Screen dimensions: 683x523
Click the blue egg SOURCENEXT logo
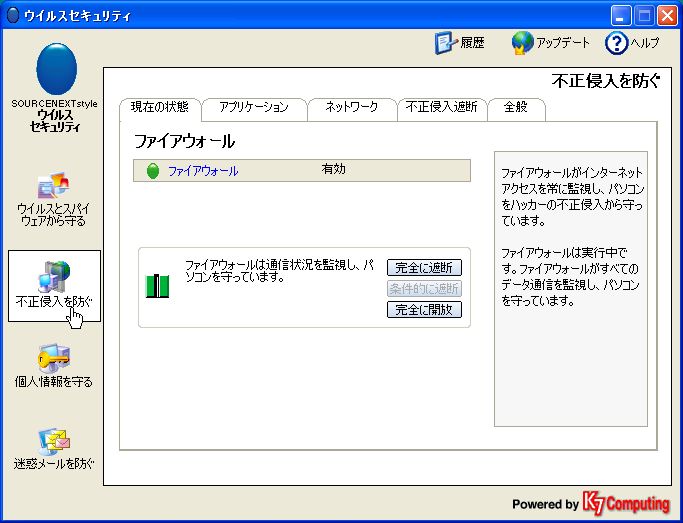57,69
